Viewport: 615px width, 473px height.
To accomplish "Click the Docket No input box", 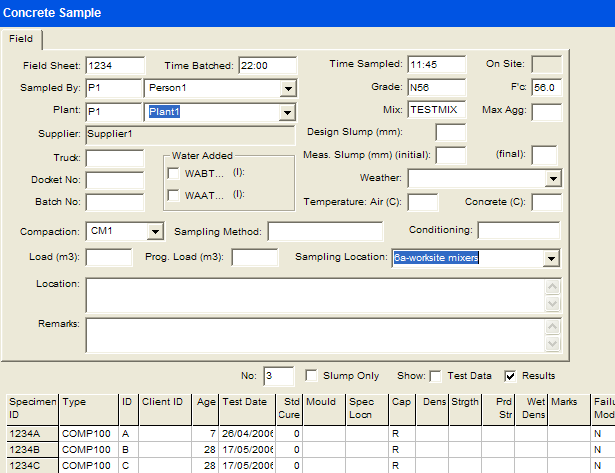I will click(x=115, y=180).
